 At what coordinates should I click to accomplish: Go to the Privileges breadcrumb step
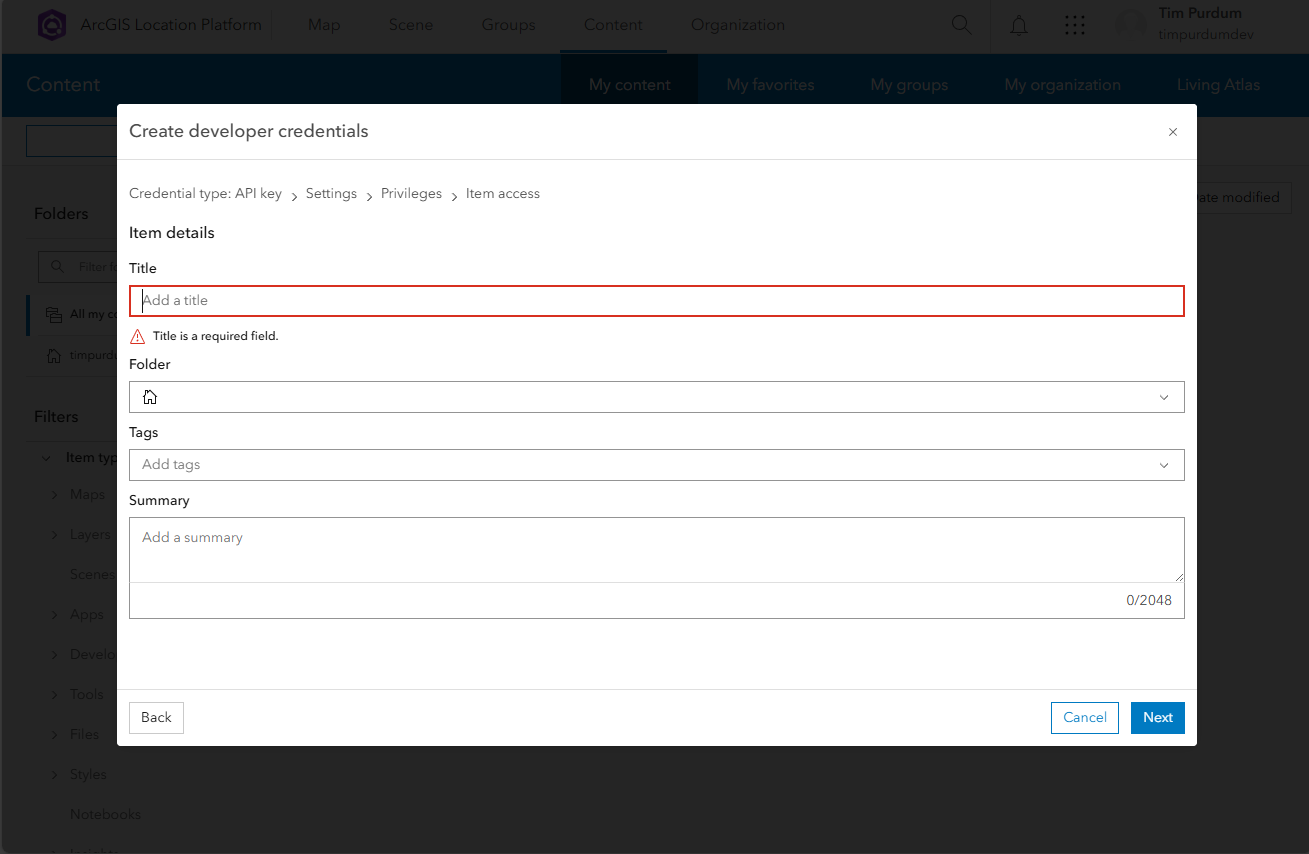411,194
